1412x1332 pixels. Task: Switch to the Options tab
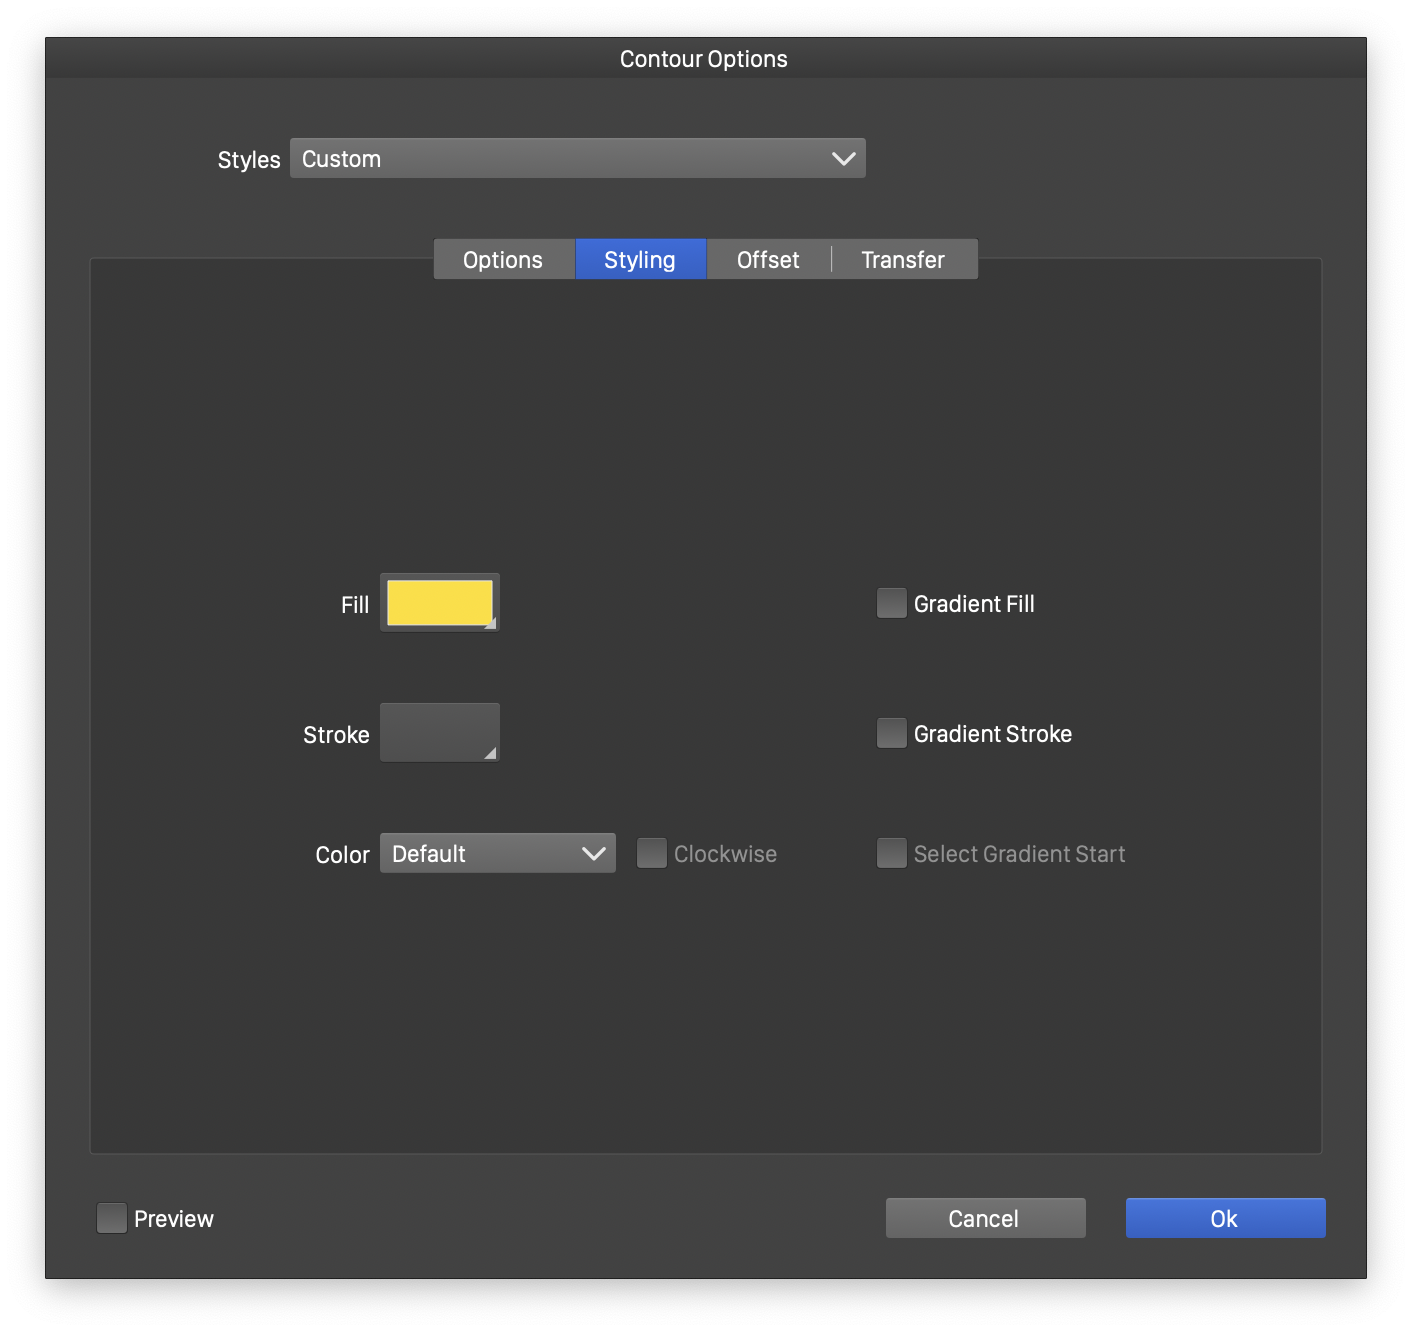[x=503, y=260]
